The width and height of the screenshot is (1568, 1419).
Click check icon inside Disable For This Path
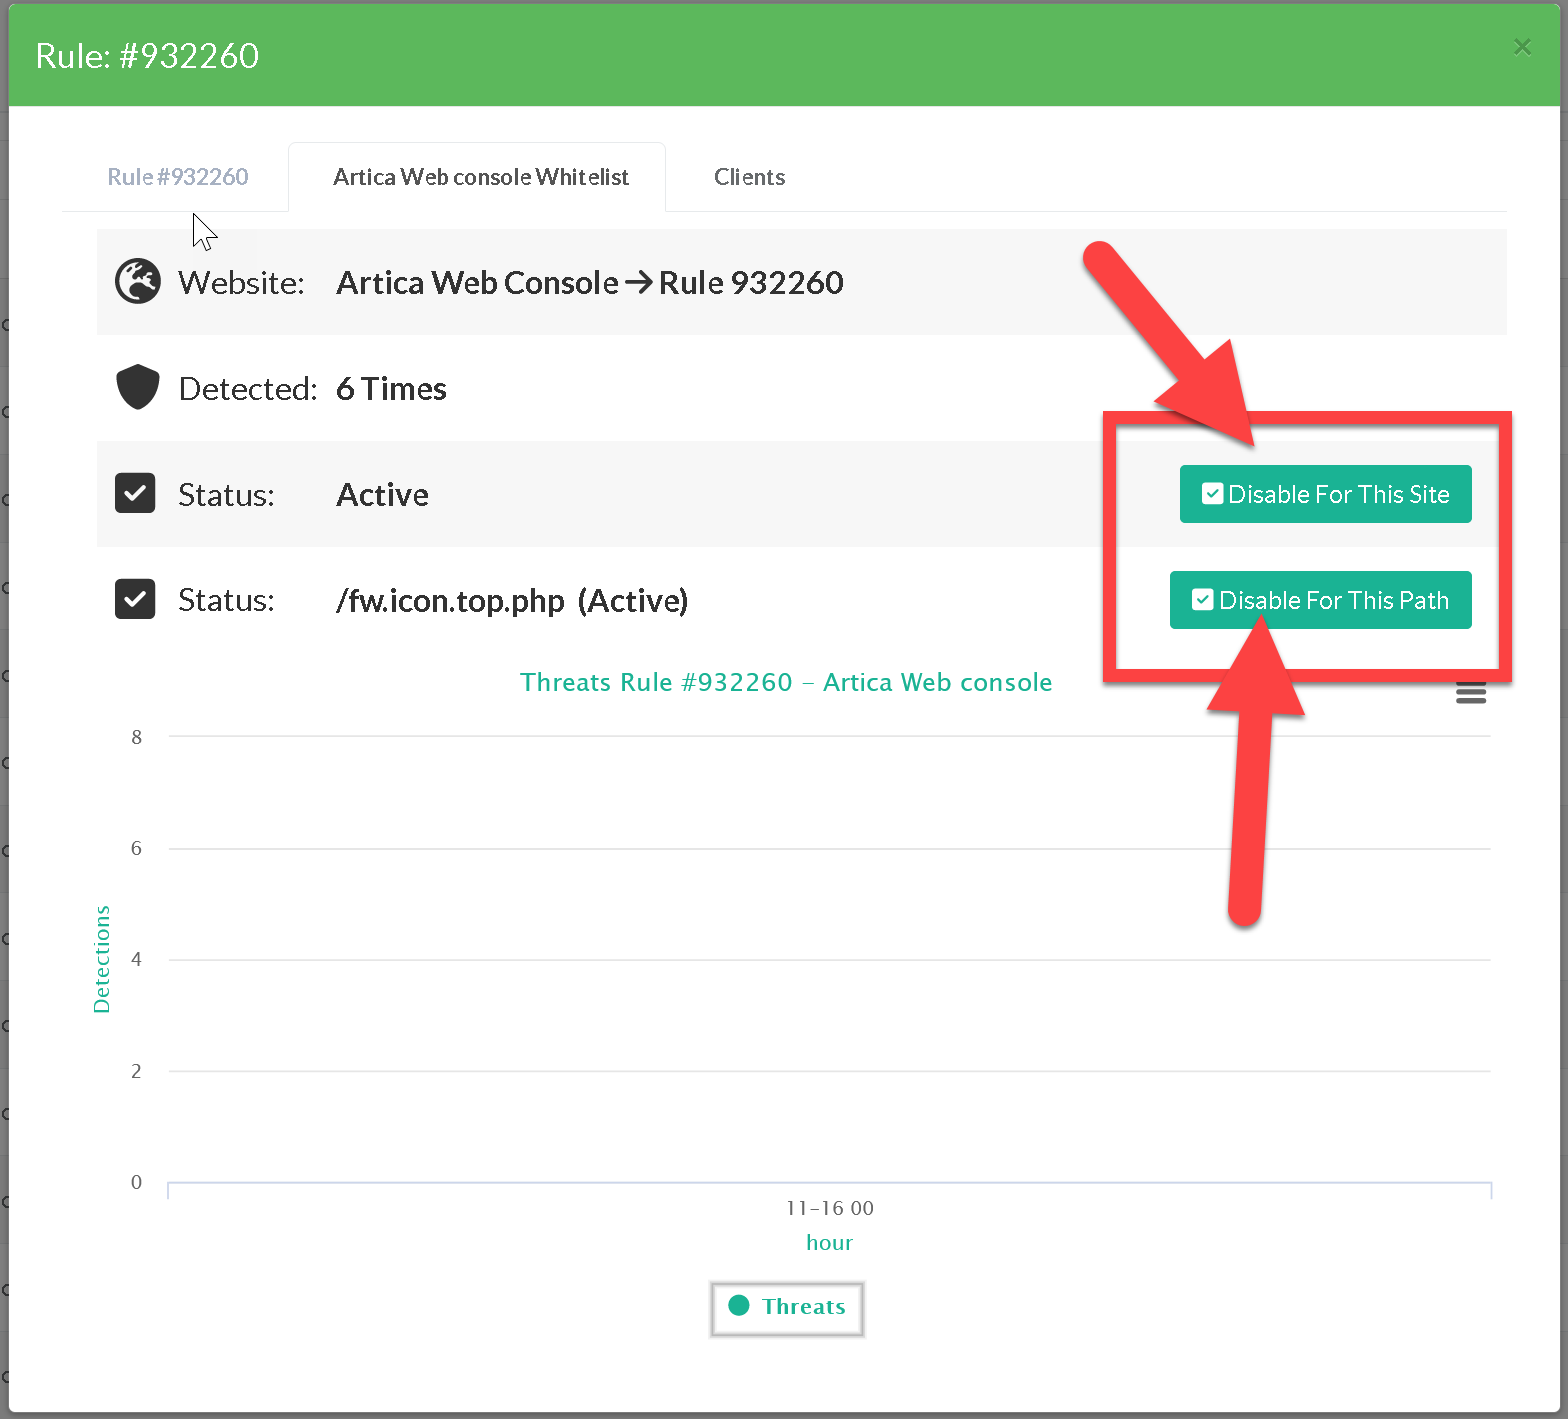(1202, 600)
